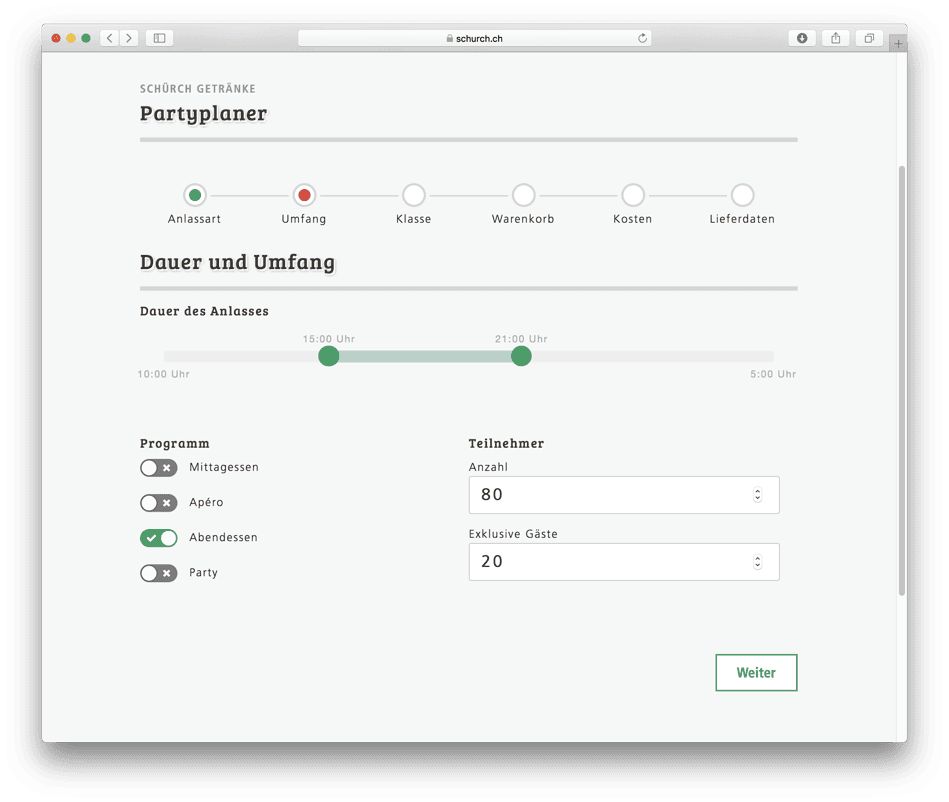The height and width of the screenshot is (802, 949).
Task: Click the Safari forward arrow button
Action: (128, 38)
